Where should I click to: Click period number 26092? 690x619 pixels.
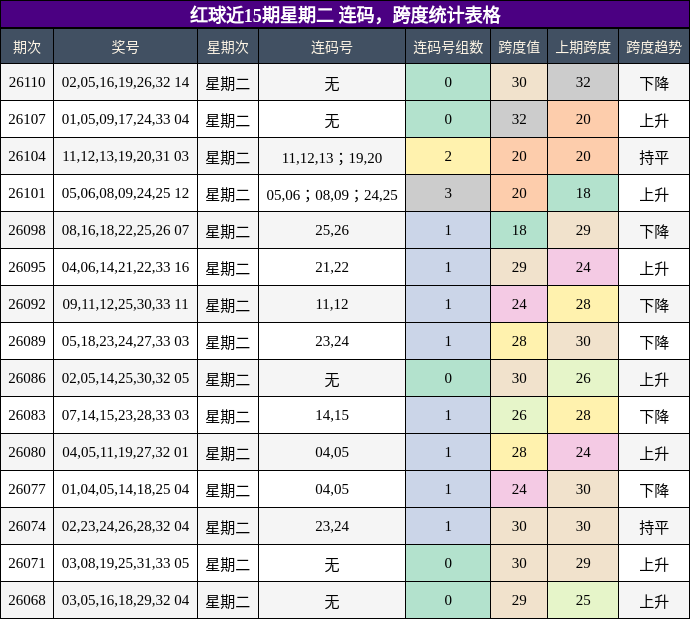click(27, 304)
